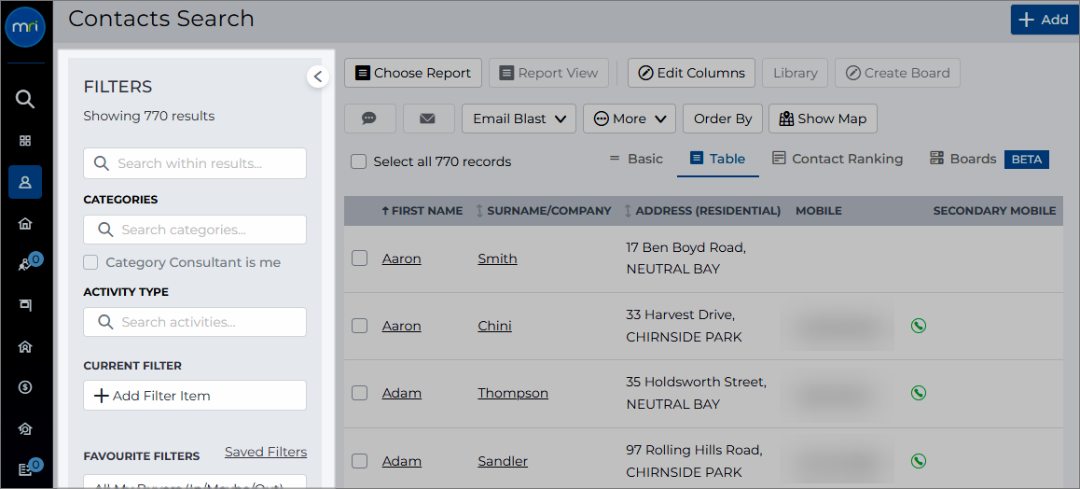Image resolution: width=1080 pixels, height=489 pixels.
Task: Click the Mobile column header
Action: (x=818, y=211)
